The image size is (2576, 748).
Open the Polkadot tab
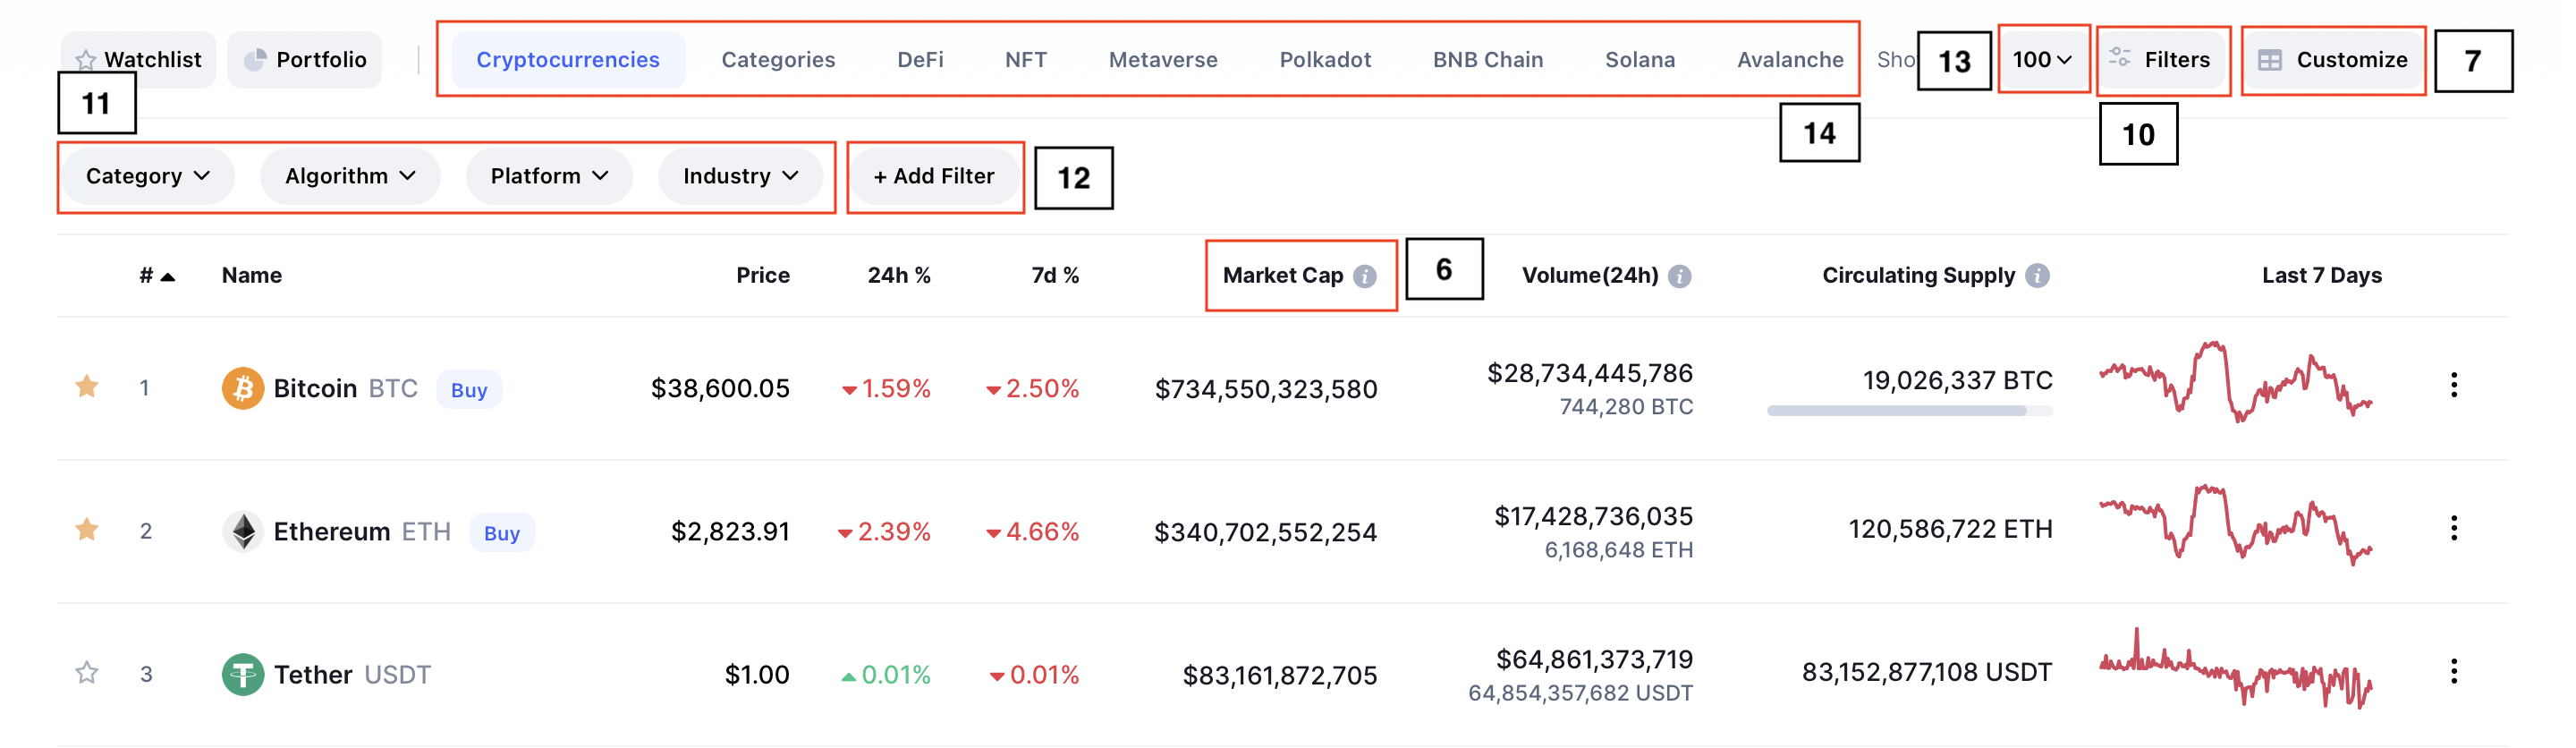(x=1325, y=60)
